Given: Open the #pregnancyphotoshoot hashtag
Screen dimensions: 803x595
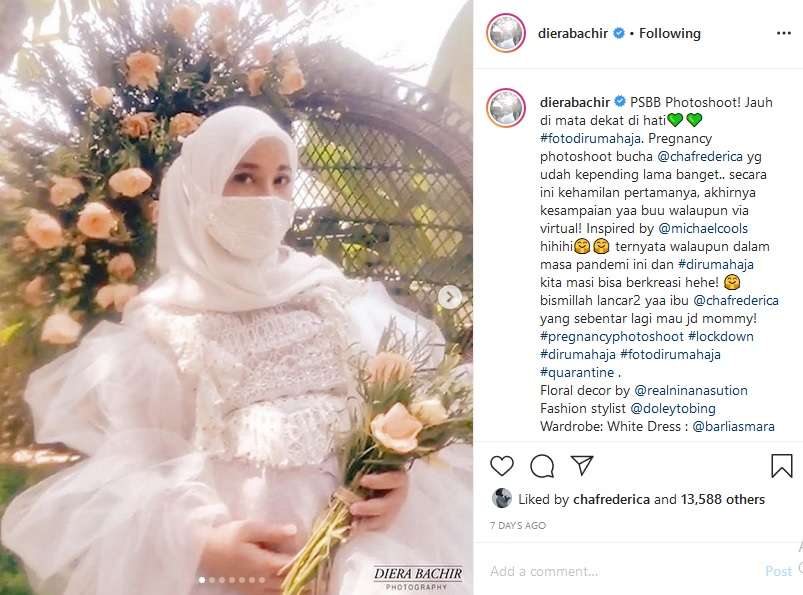Looking at the screenshot, I should tap(611, 336).
